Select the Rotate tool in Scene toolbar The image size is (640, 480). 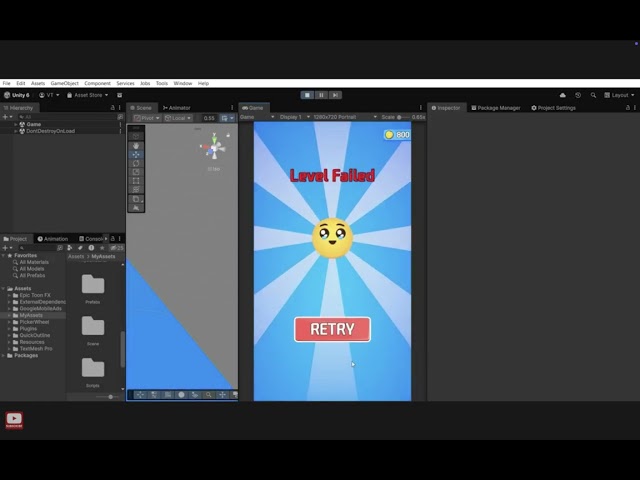coord(136,163)
